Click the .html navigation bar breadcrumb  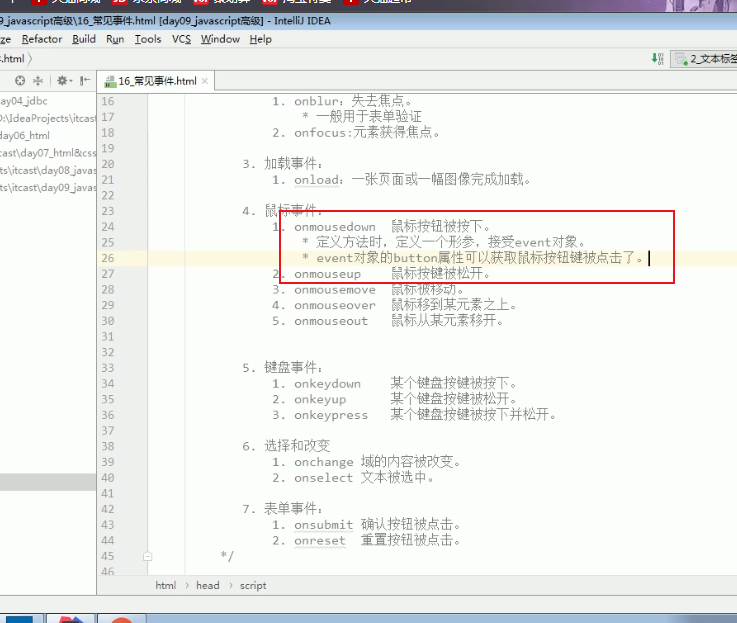pyautogui.click(x=12, y=59)
